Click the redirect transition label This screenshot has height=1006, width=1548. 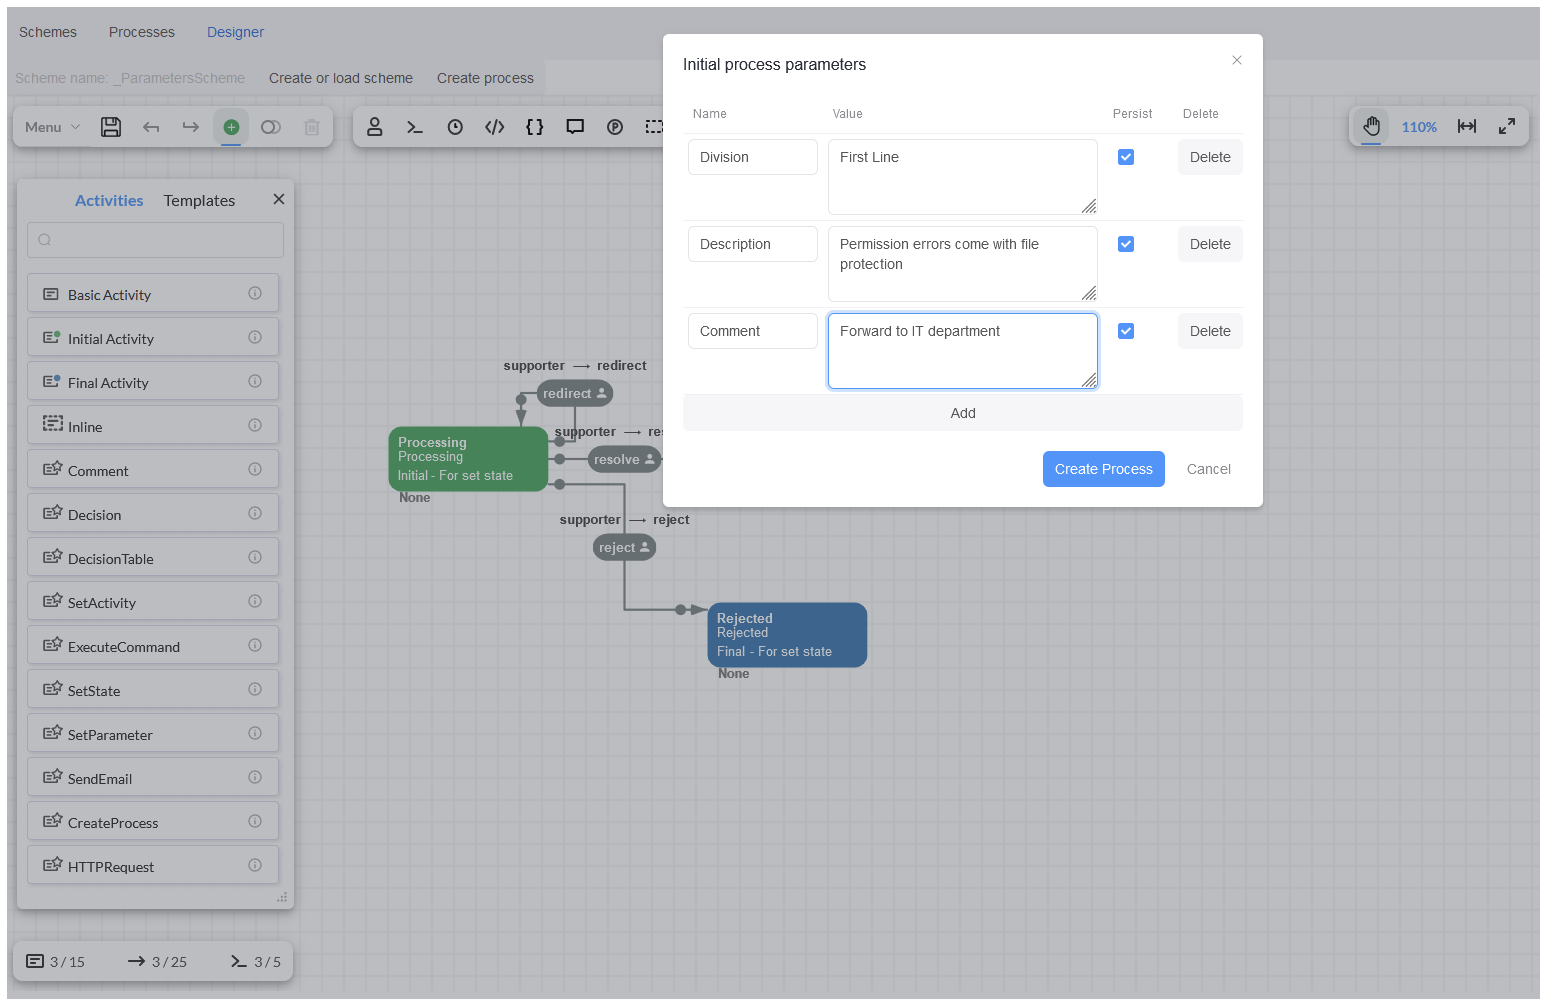pos(575,394)
